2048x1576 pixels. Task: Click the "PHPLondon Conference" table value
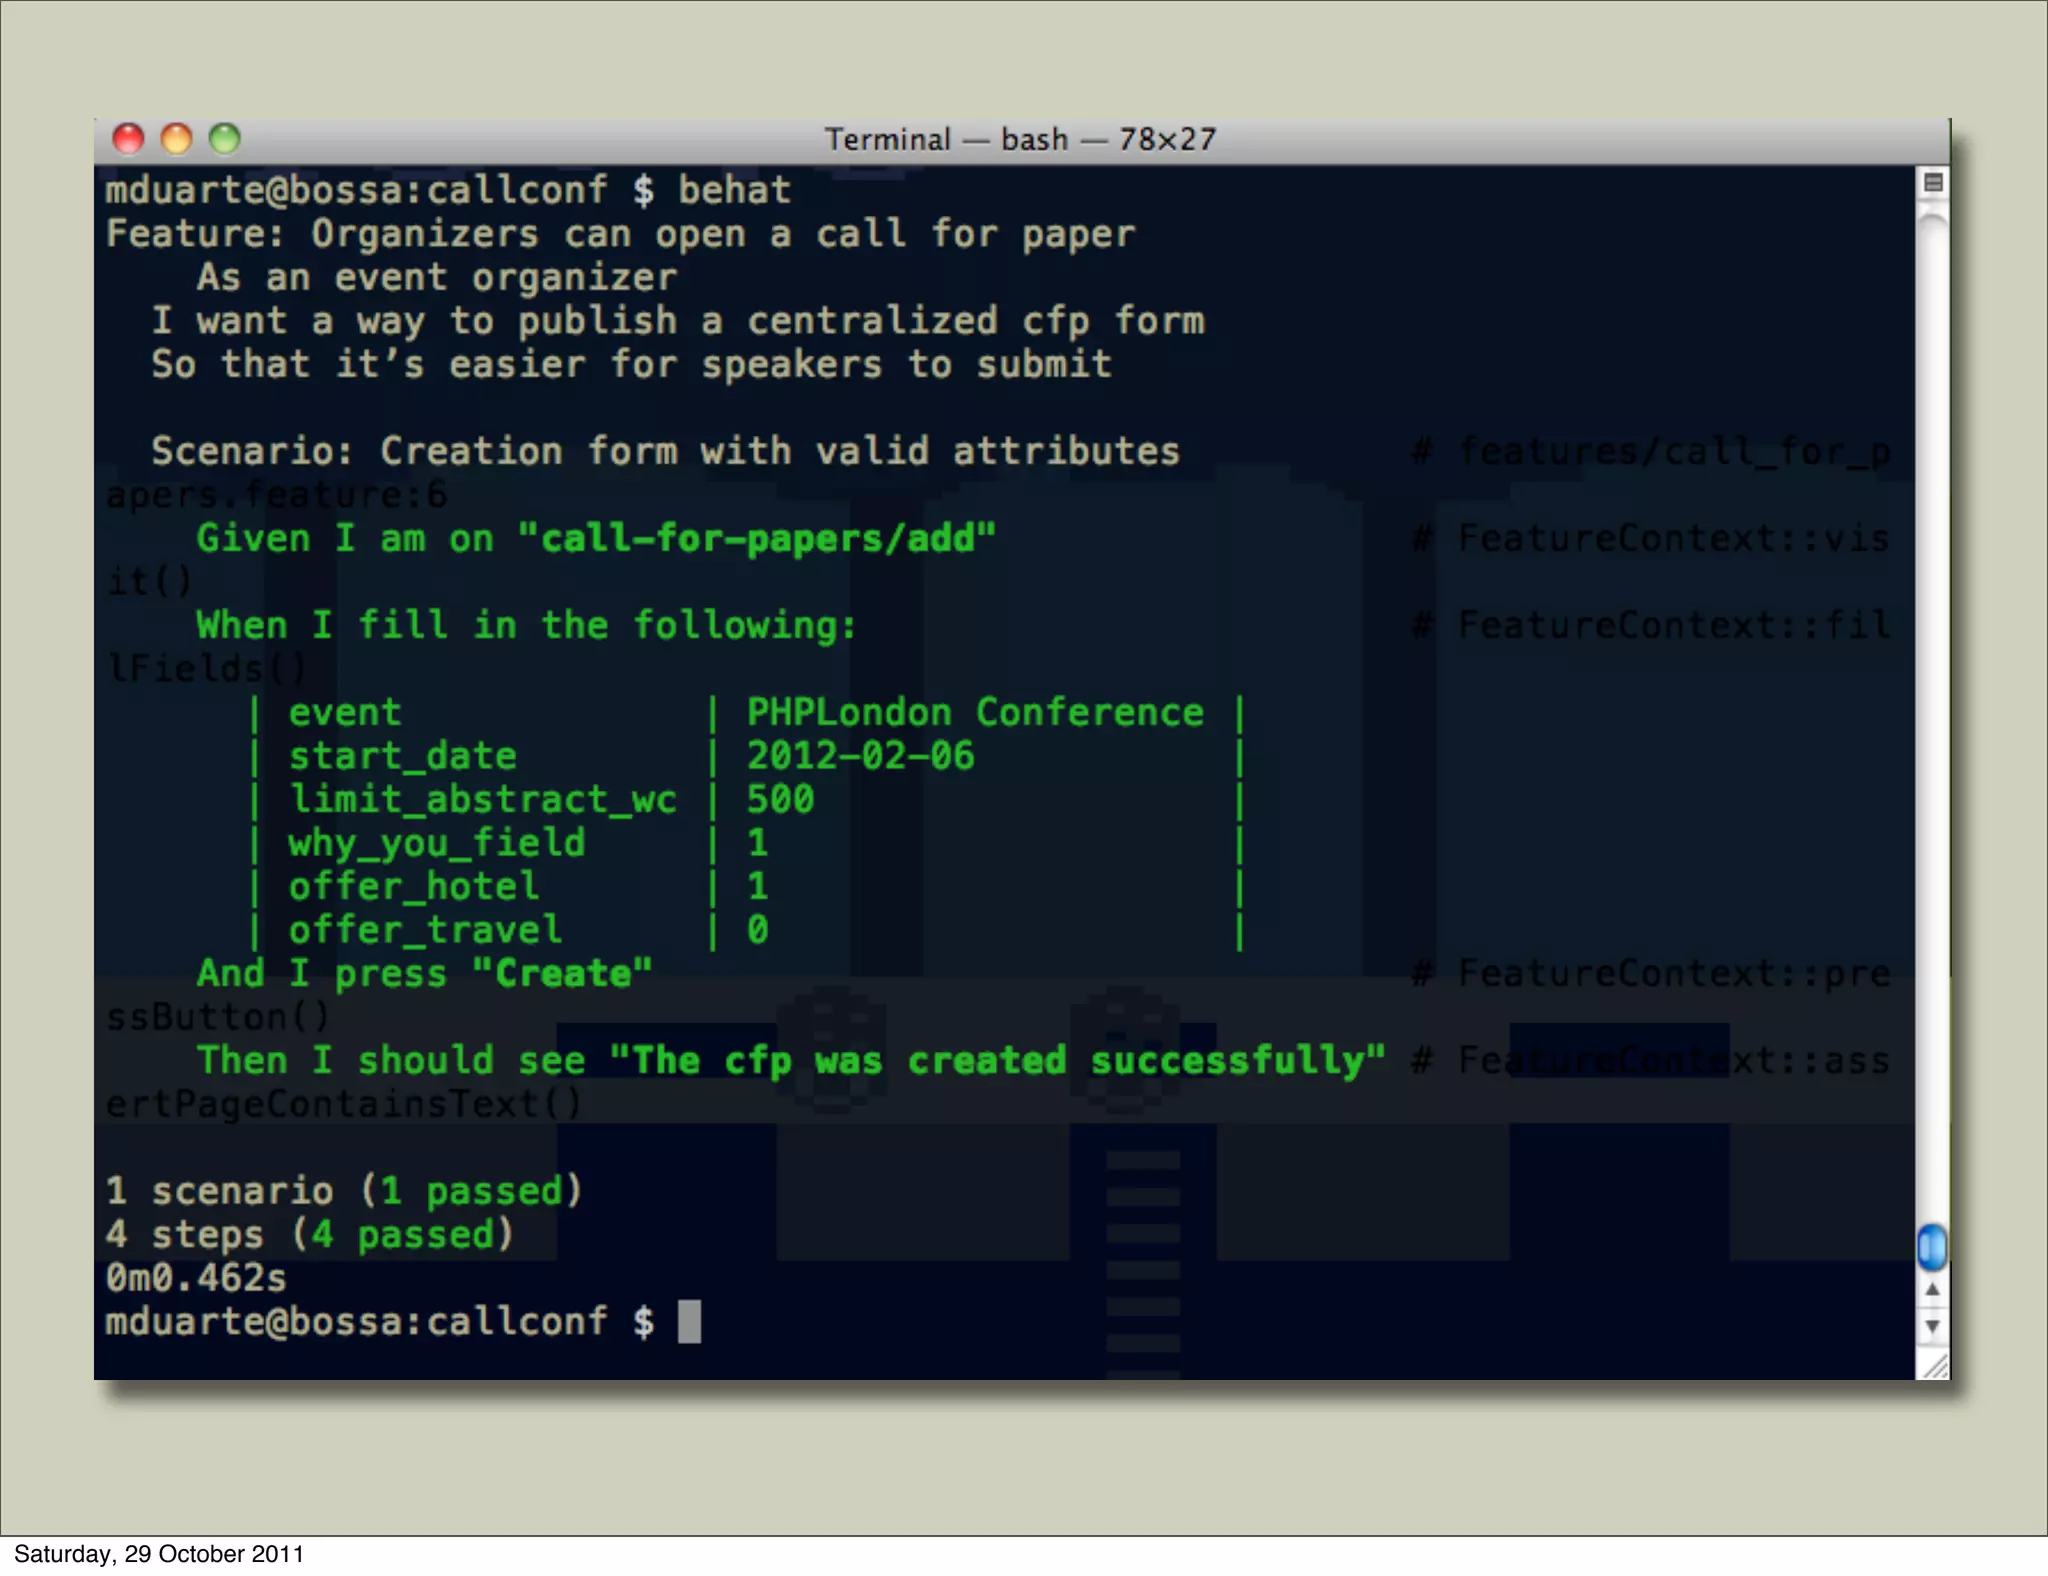[x=975, y=712]
